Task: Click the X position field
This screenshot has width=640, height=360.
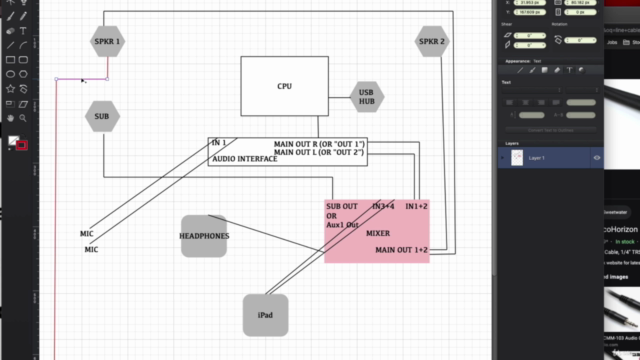Action: pos(530,2)
